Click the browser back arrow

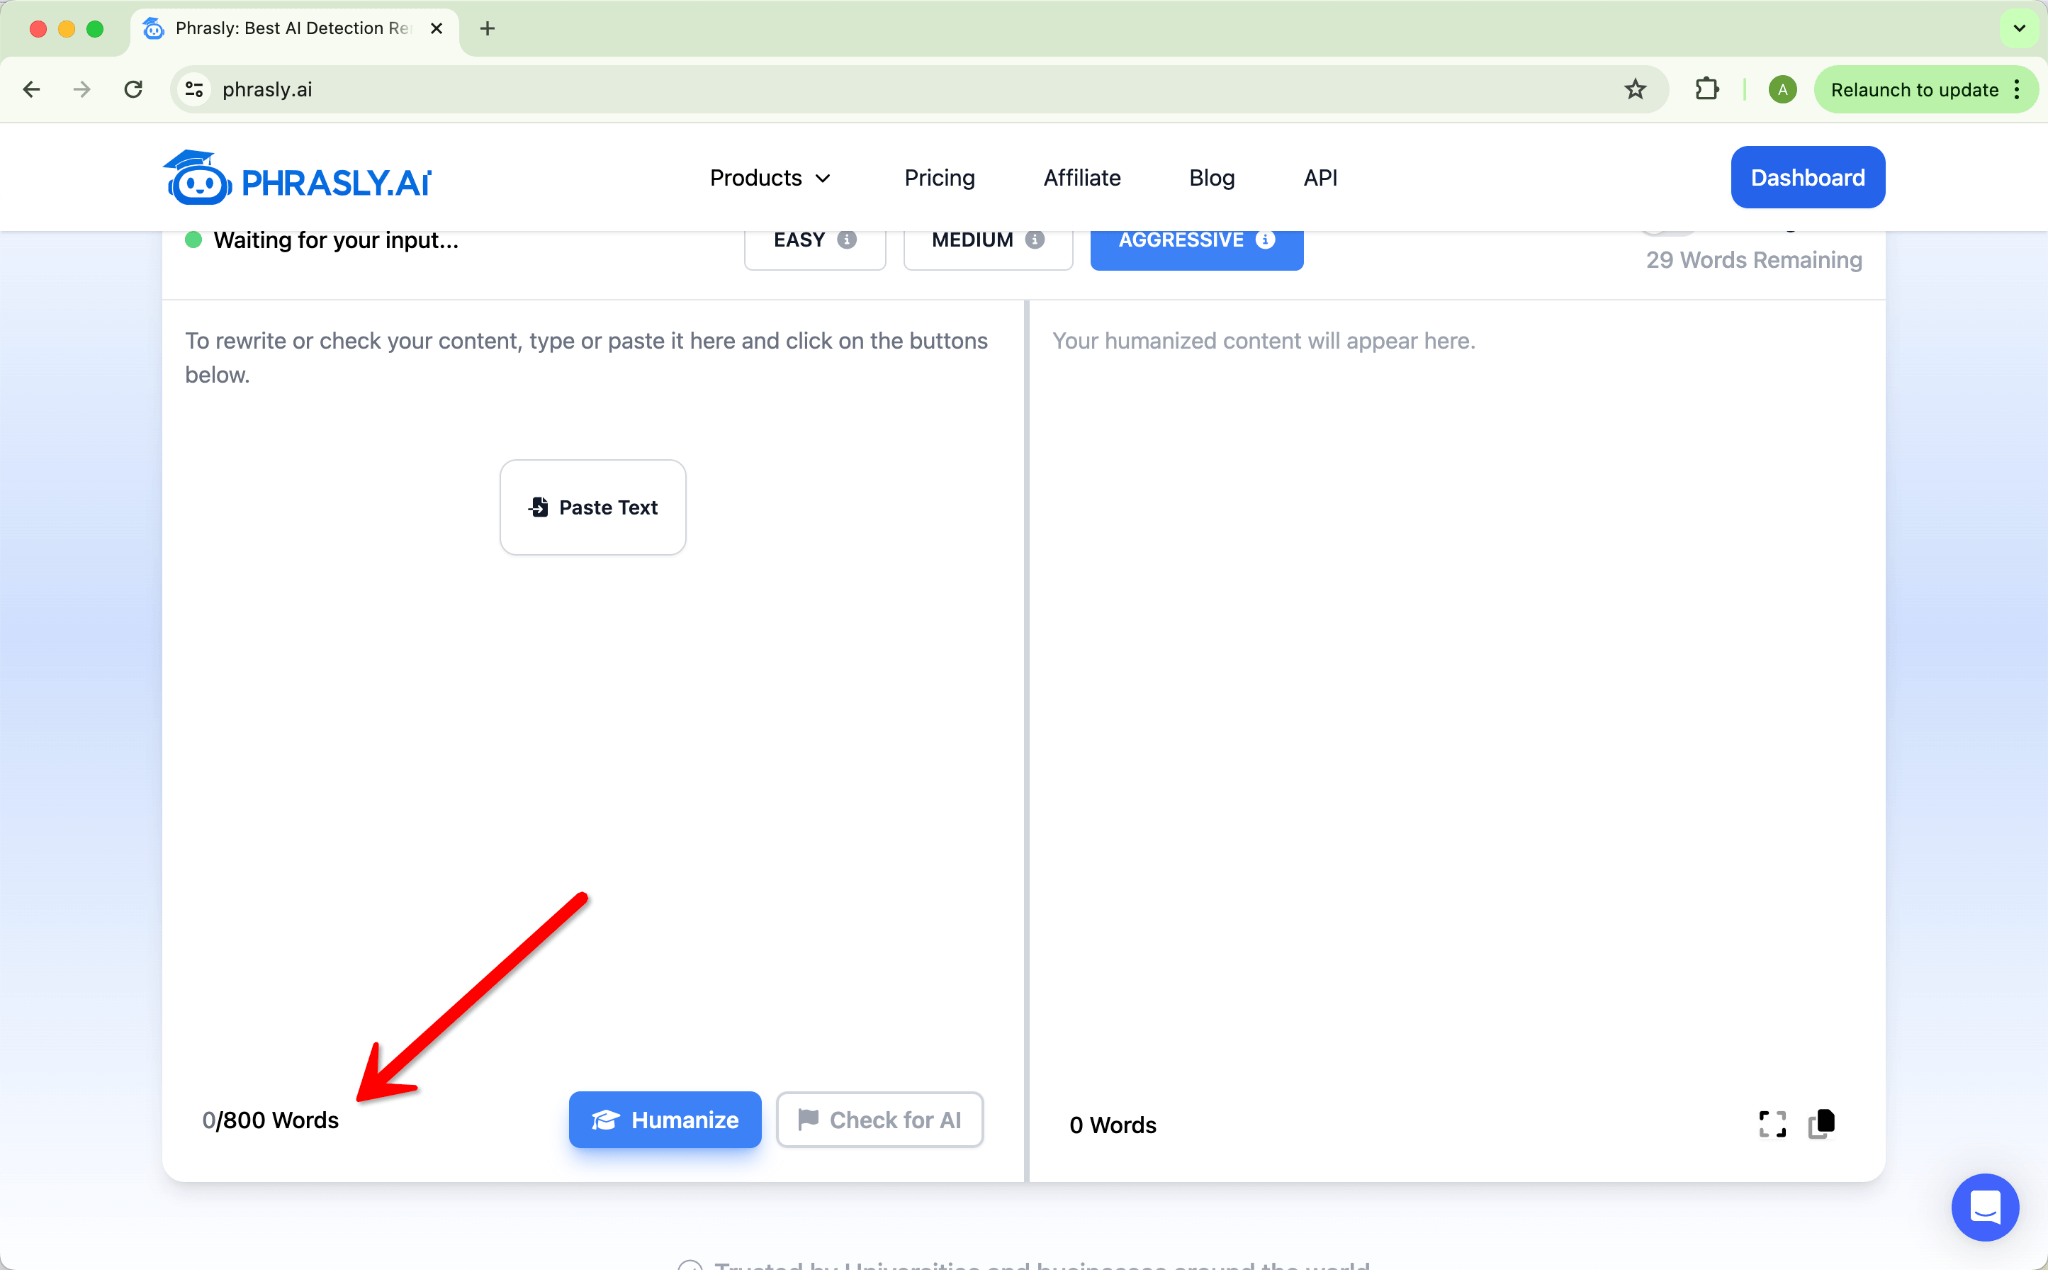point(31,90)
